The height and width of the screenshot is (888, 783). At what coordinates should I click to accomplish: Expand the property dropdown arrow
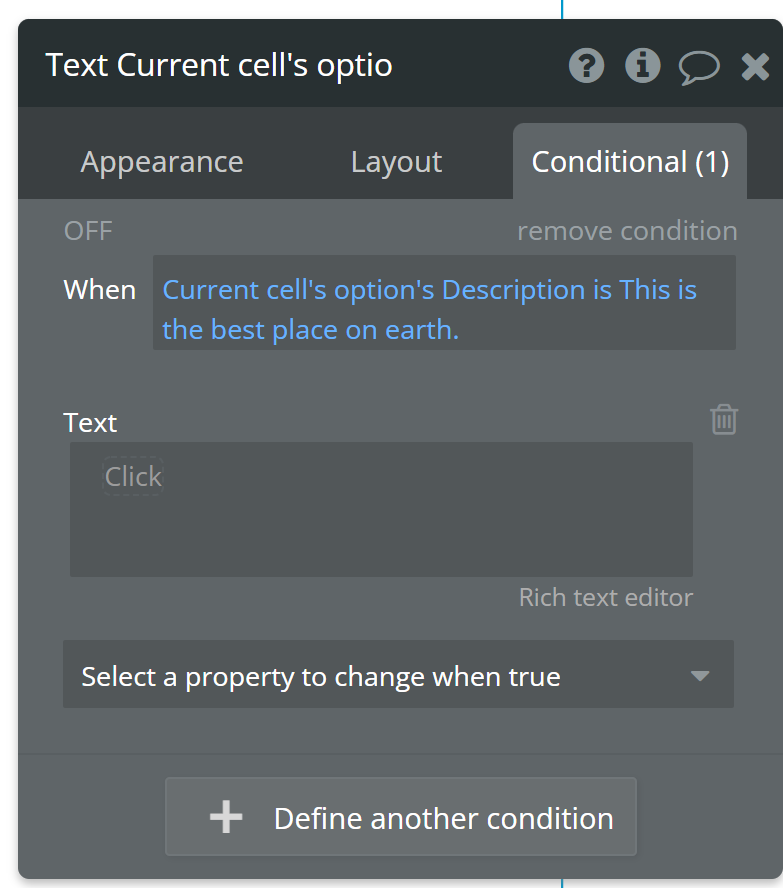click(x=700, y=676)
